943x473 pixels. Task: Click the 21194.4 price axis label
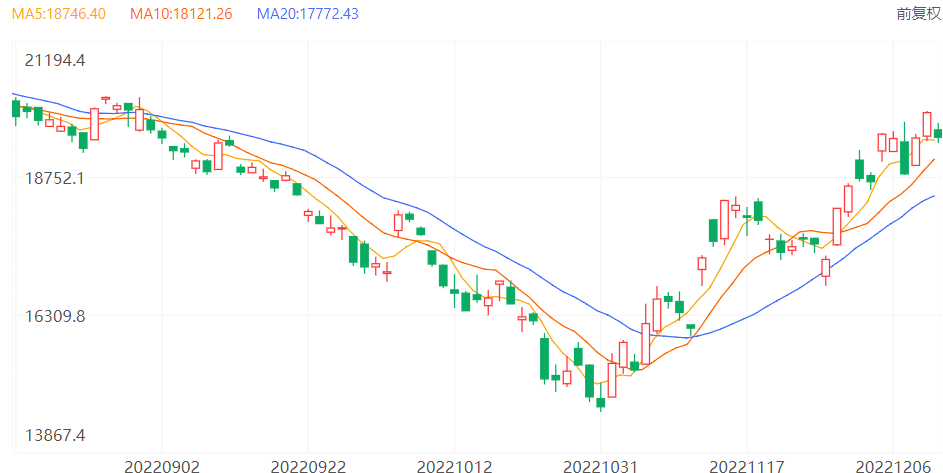tap(55, 60)
